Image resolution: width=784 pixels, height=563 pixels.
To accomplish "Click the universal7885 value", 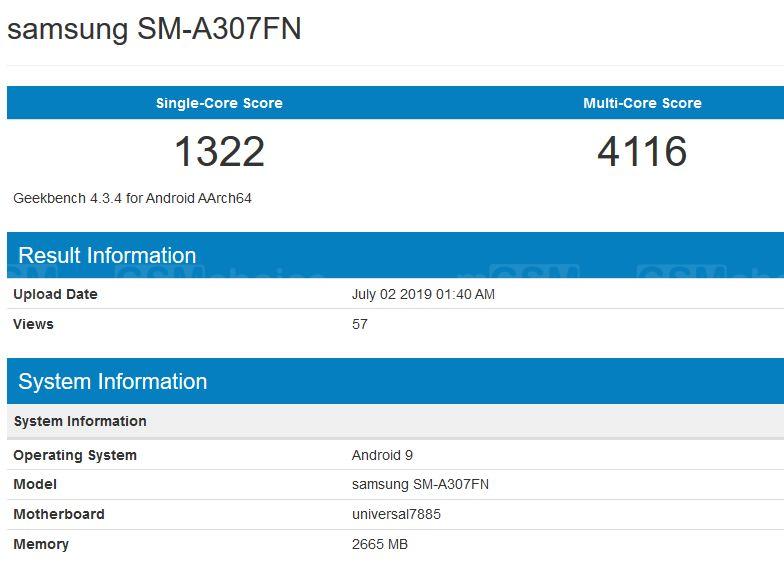I will [396, 514].
